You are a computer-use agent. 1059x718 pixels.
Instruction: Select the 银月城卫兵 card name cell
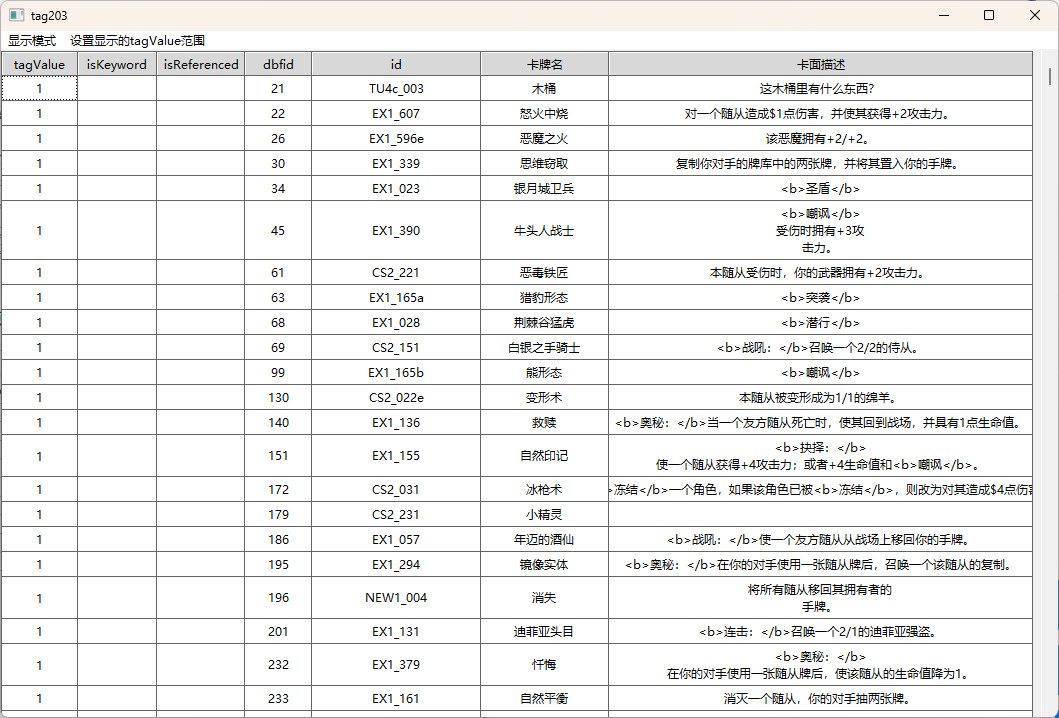544,188
